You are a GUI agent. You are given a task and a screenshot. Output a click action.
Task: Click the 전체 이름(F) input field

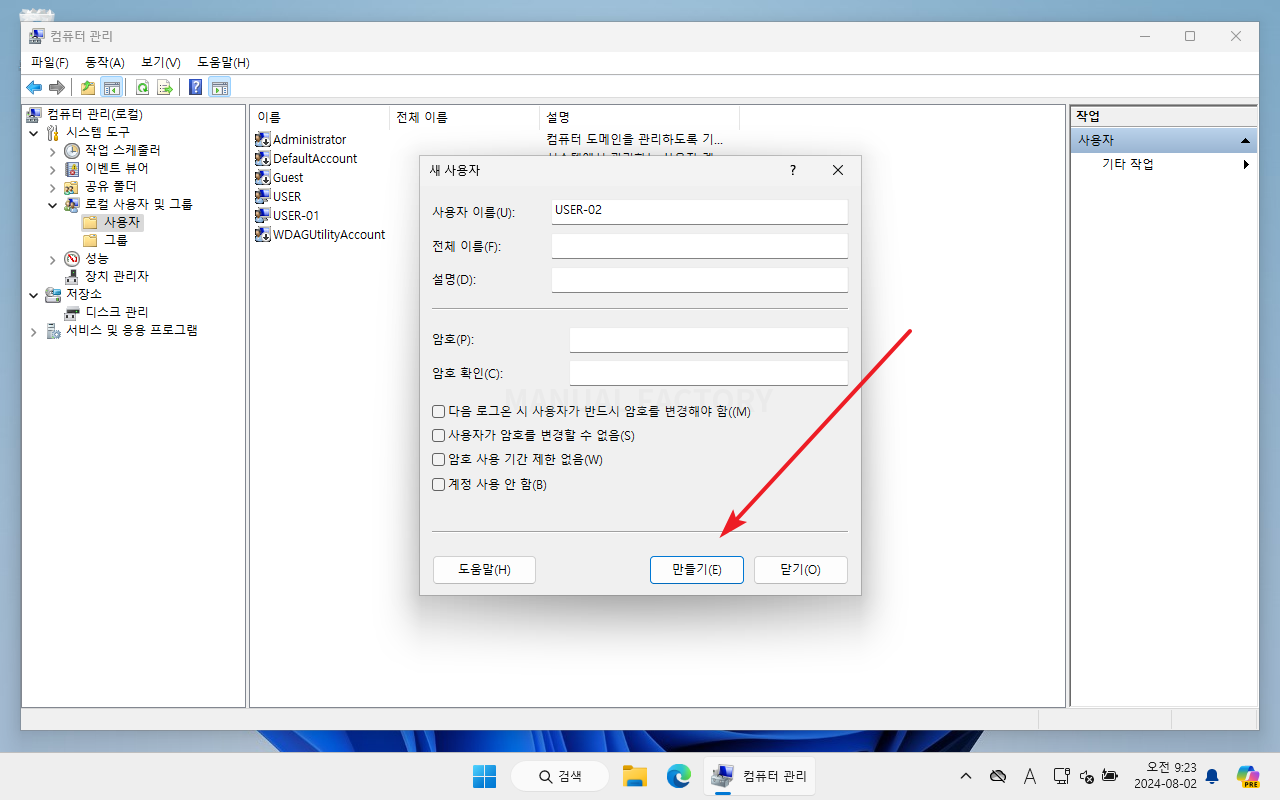point(699,246)
